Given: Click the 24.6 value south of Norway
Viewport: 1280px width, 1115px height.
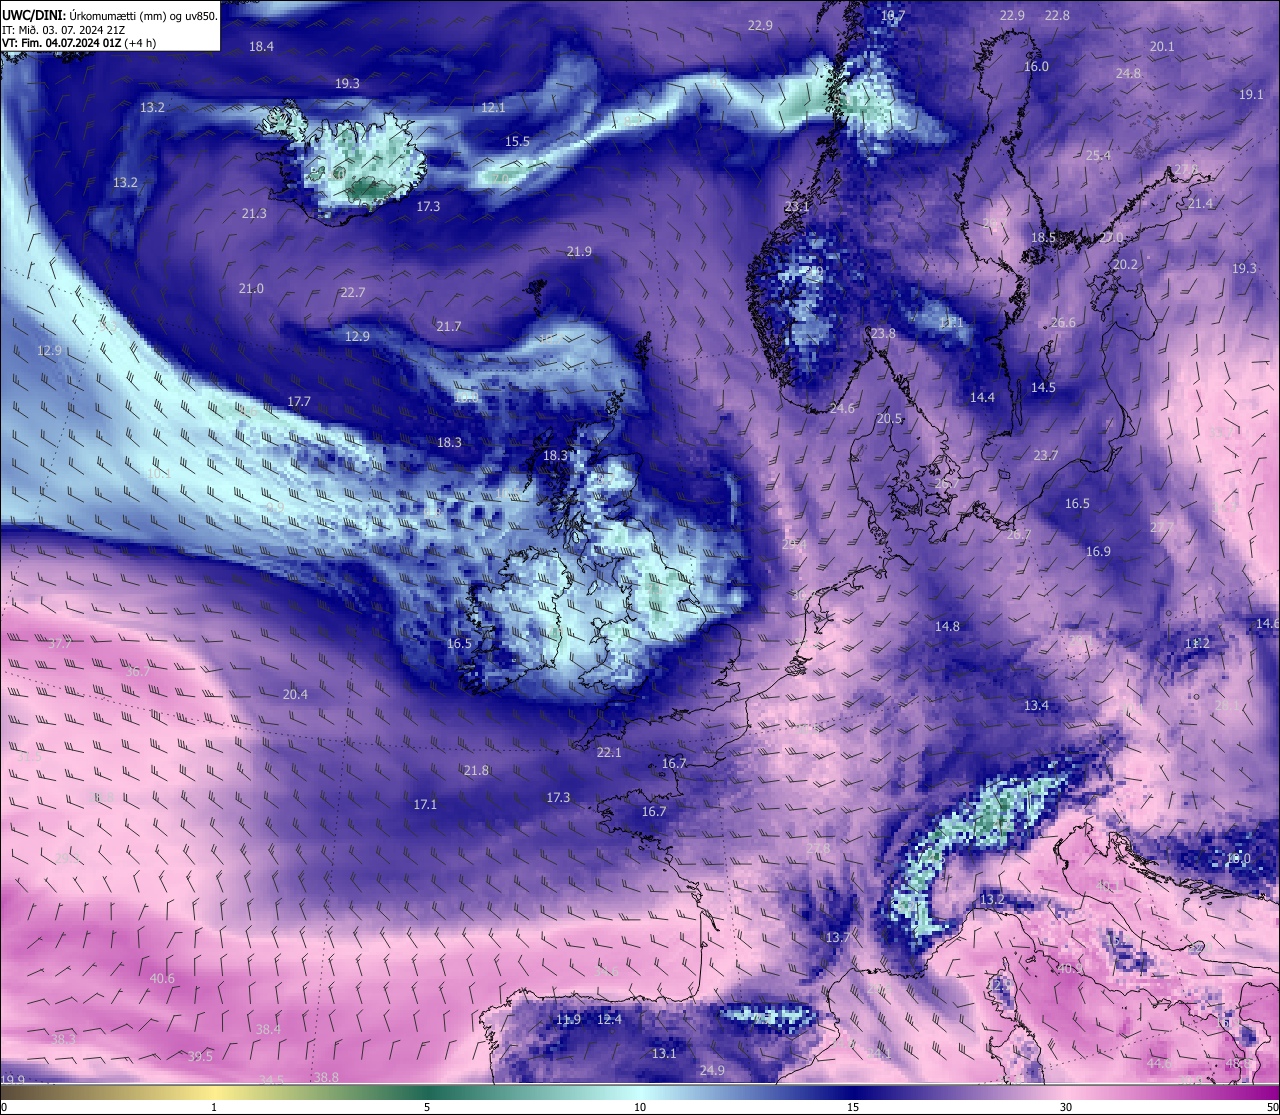Looking at the screenshot, I should [x=842, y=408].
